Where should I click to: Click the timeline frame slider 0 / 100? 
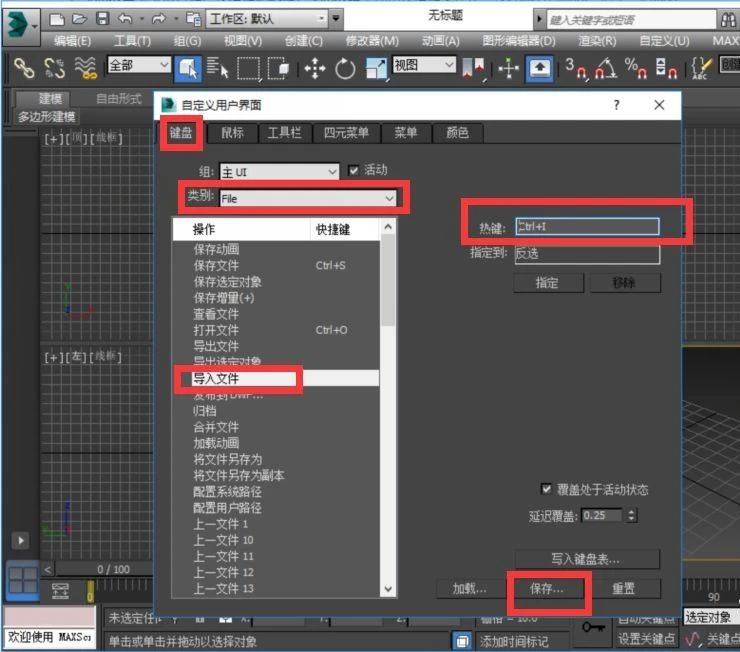click(113, 569)
